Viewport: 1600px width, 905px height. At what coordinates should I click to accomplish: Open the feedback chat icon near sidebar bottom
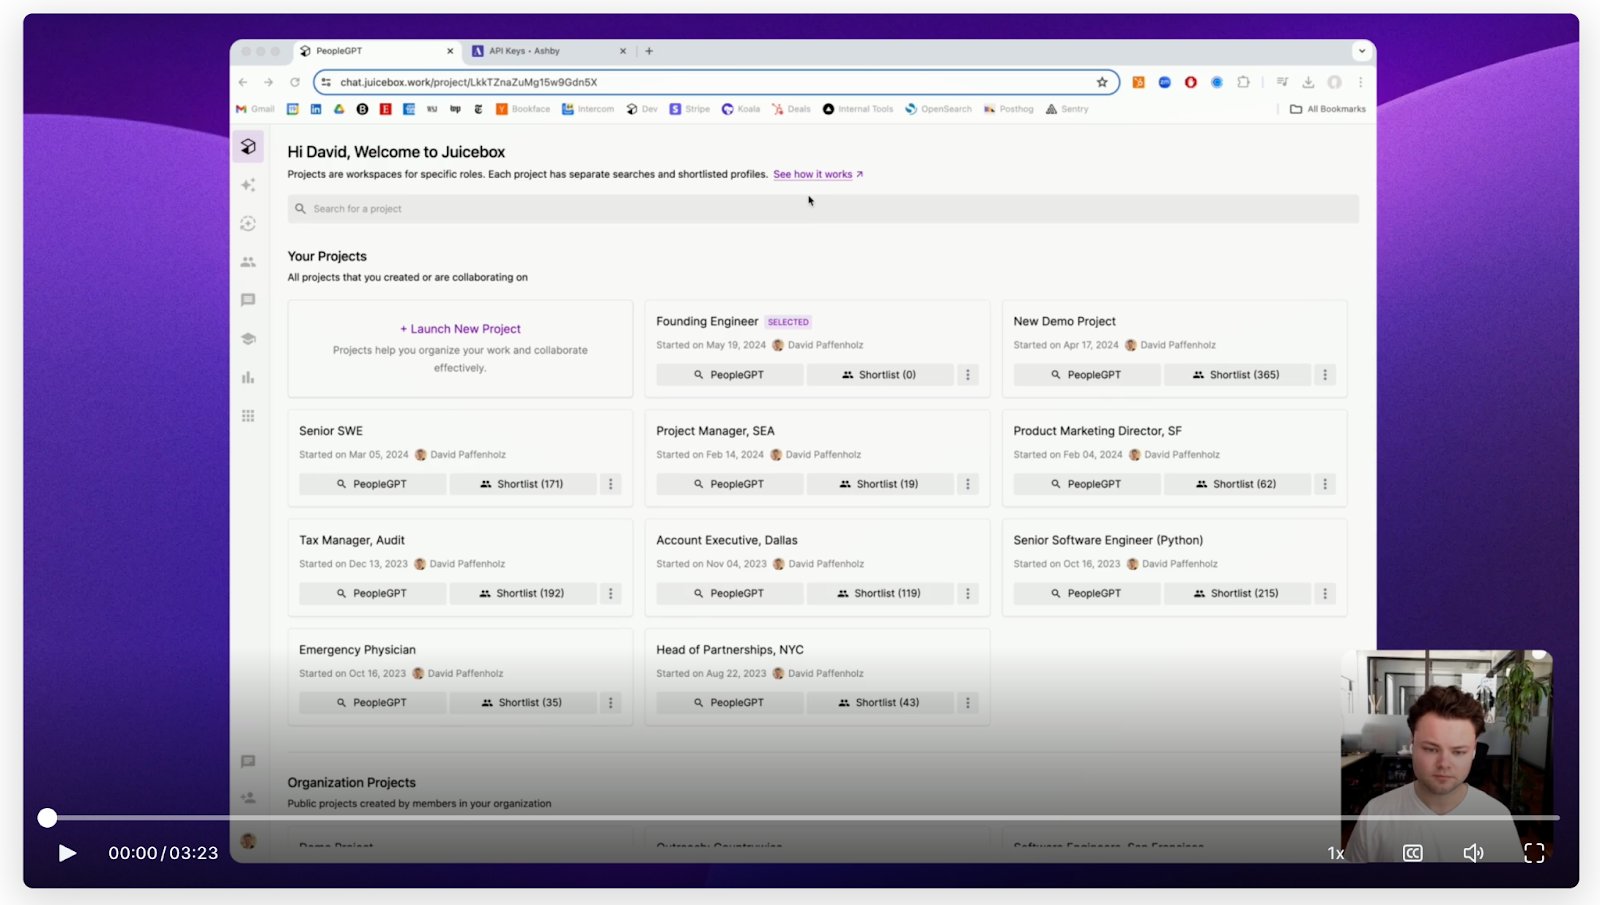click(x=248, y=762)
